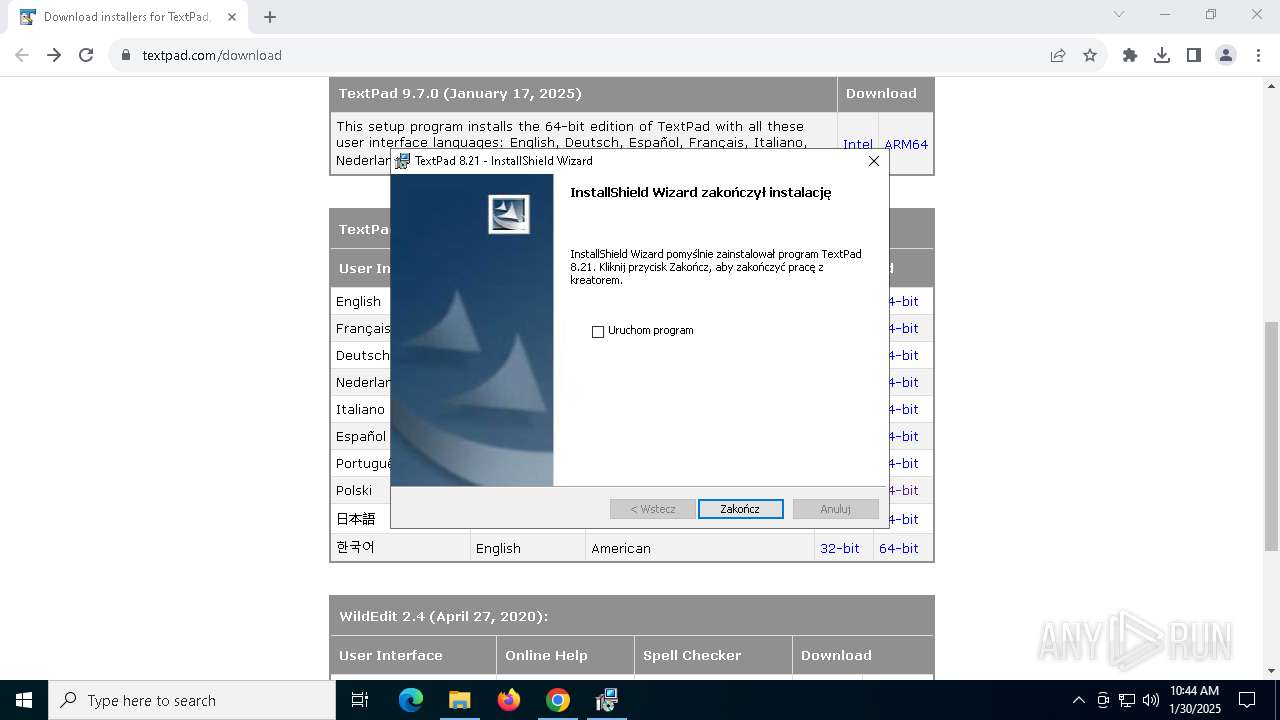
Task: Open Chrome profile avatar
Action: point(1226,55)
